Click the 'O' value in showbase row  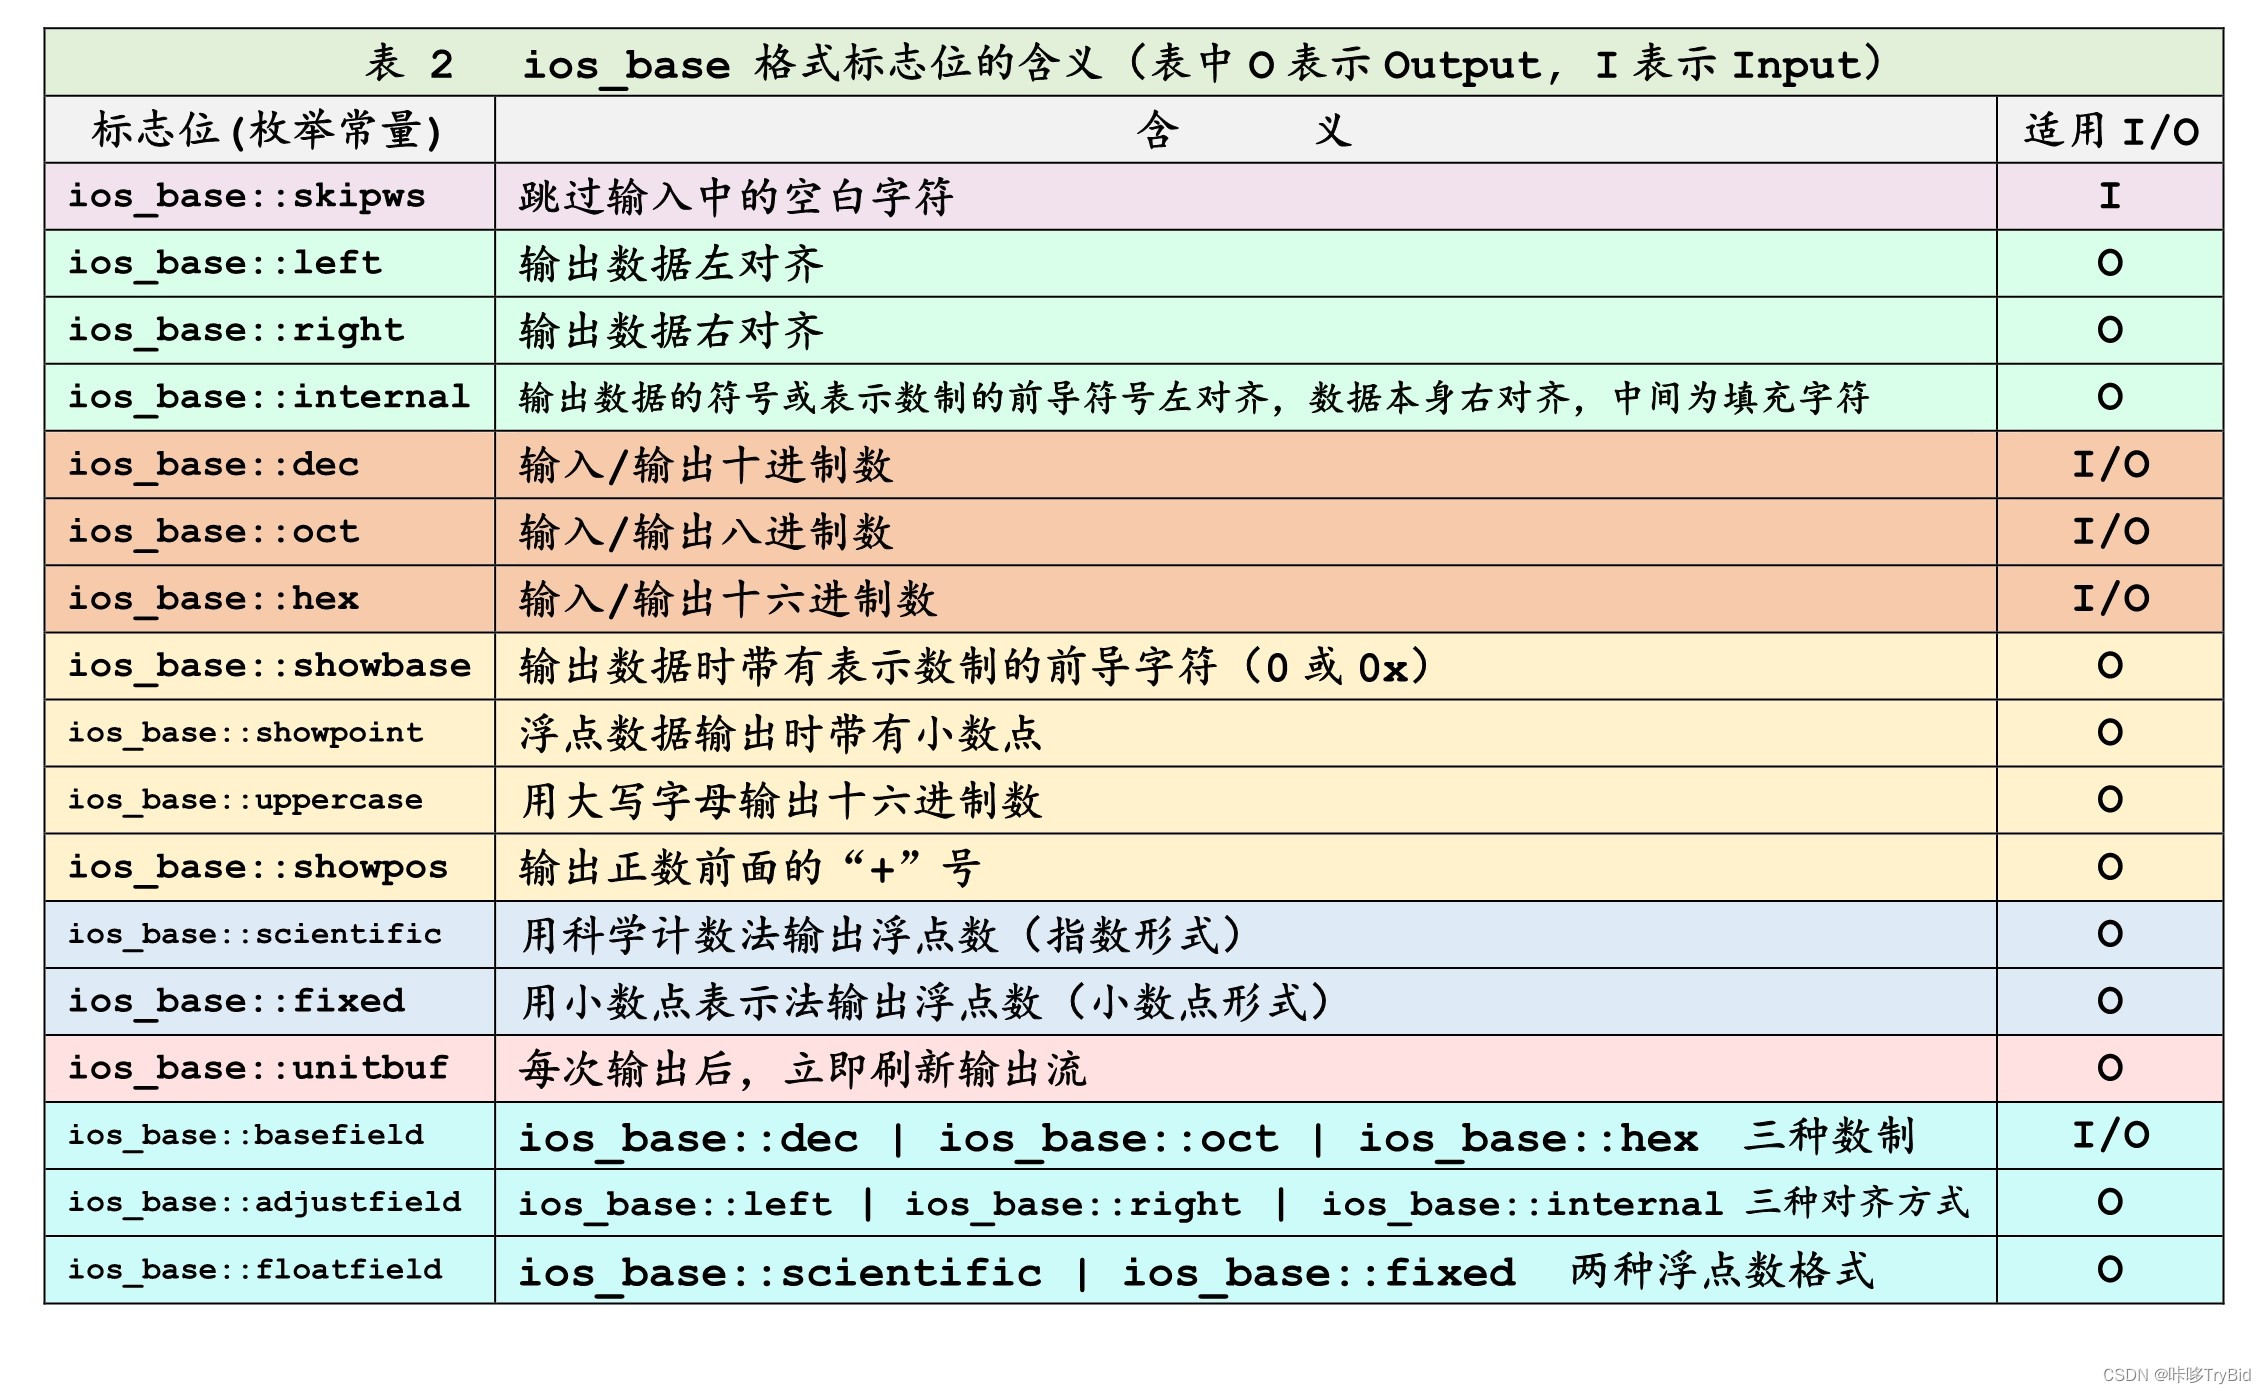pyautogui.click(x=2110, y=665)
